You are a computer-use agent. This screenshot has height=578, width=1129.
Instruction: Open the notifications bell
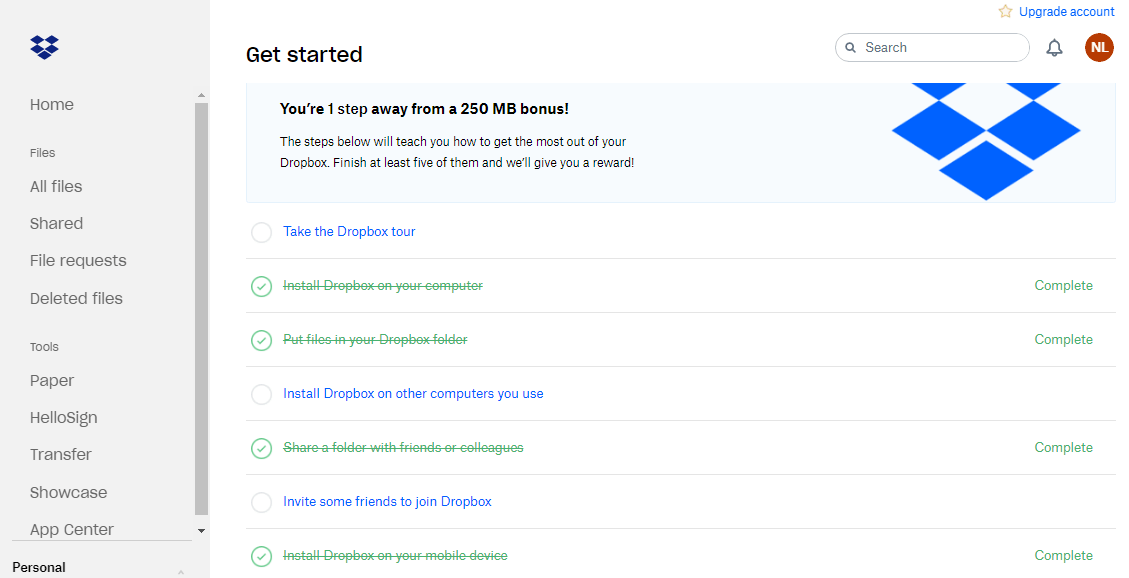1053,47
